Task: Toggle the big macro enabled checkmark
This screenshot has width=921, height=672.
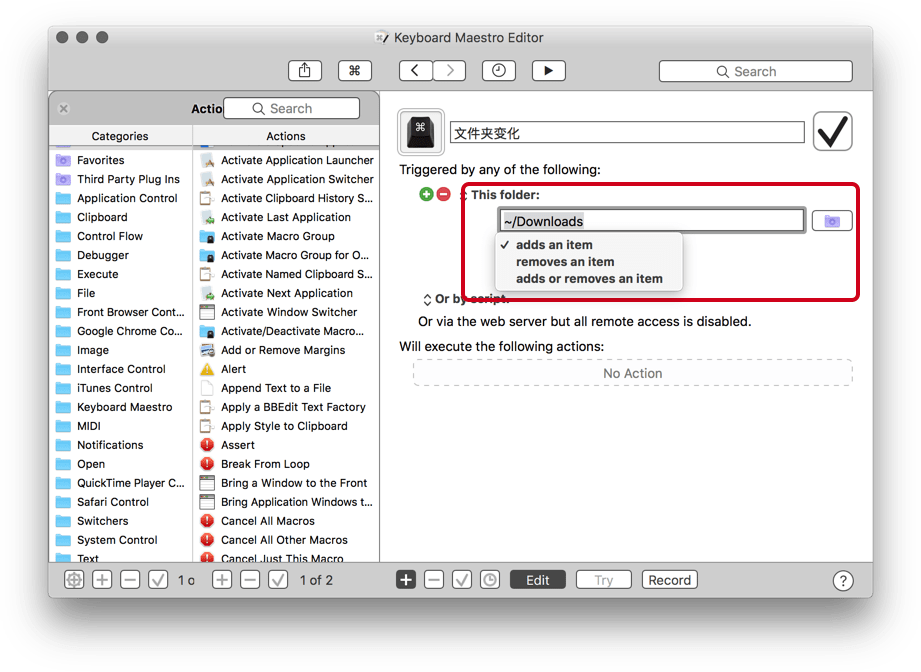Action: click(x=832, y=131)
